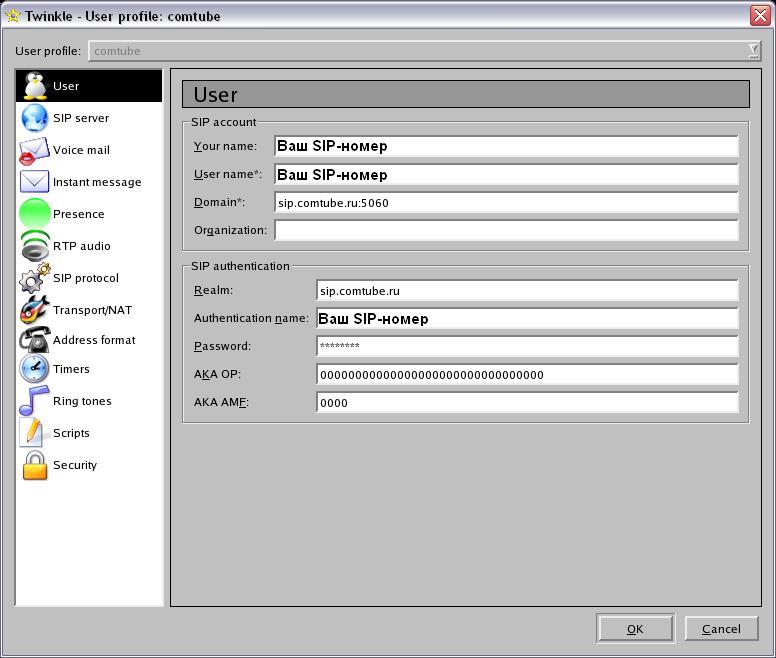Image resolution: width=776 pixels, height=658 pixels.
Task: Click the Realm field
Action: pyautogui.click(x=528, y=290)
